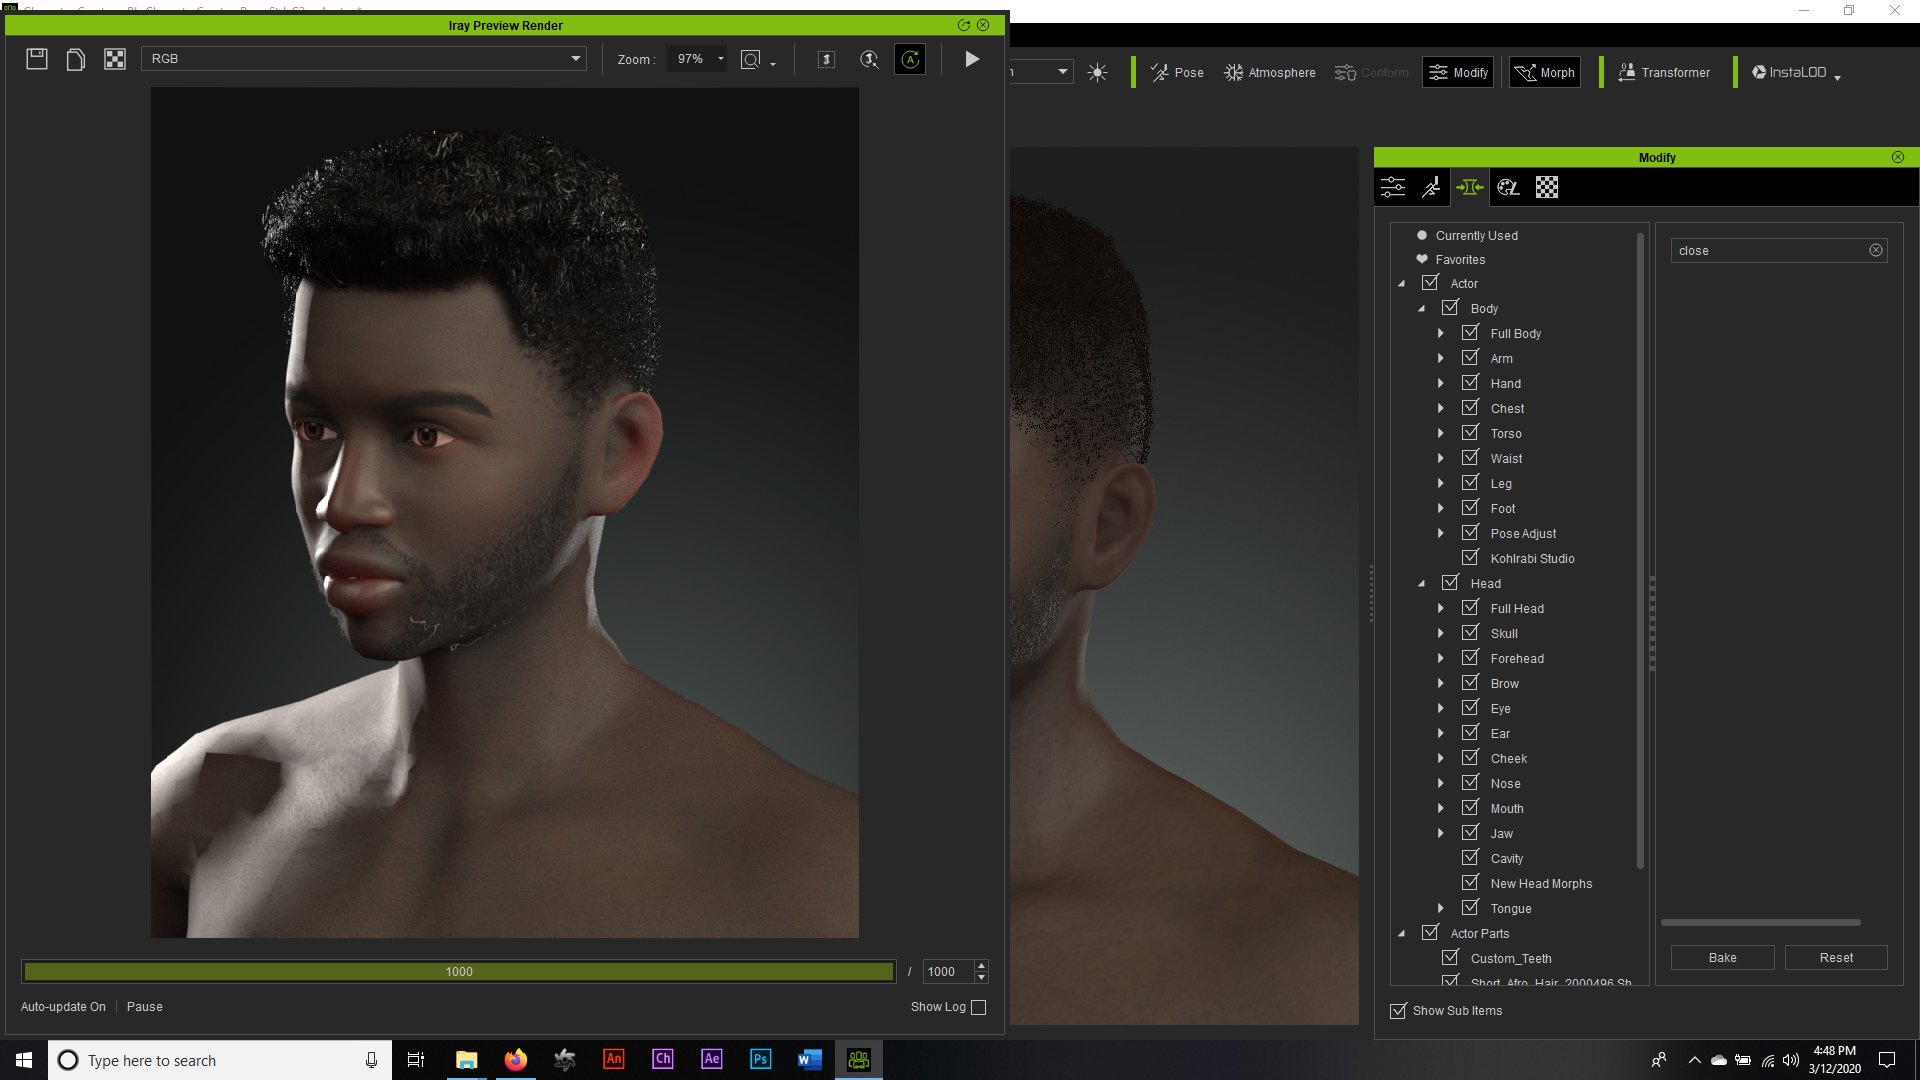This screenshot has width=1920, height=1080.
Task: Open the zoom fit options arrow
Action: [x=773, y=64]
